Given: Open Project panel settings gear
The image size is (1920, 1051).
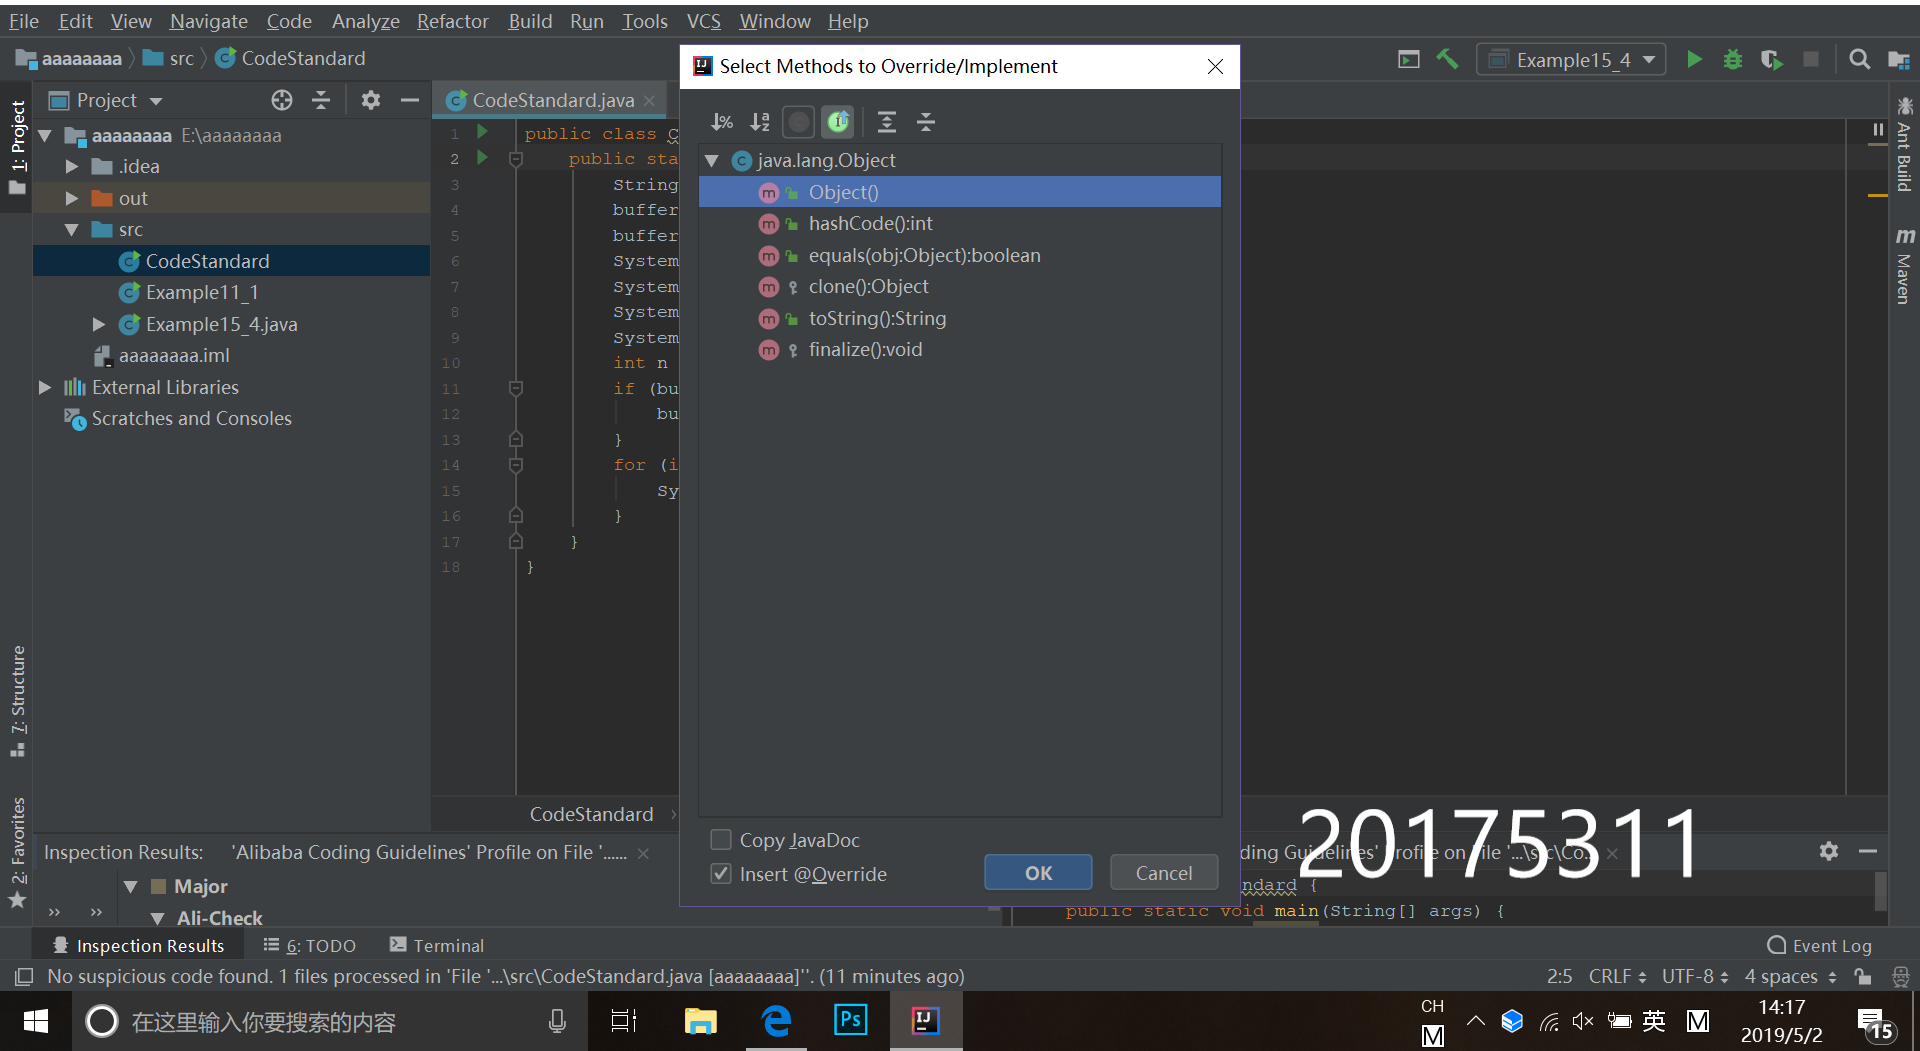Looking at the screenshot, I should [x=371, y=100].
